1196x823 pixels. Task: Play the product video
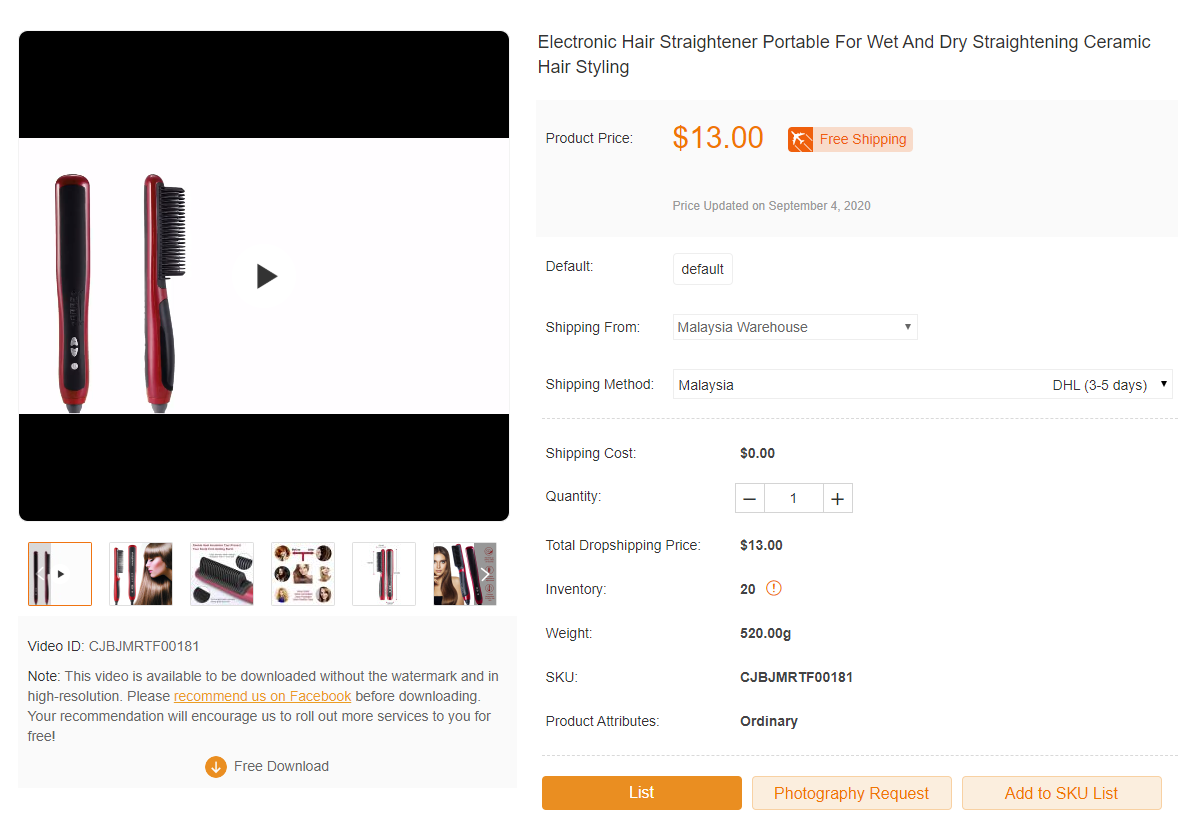point(264,276)
